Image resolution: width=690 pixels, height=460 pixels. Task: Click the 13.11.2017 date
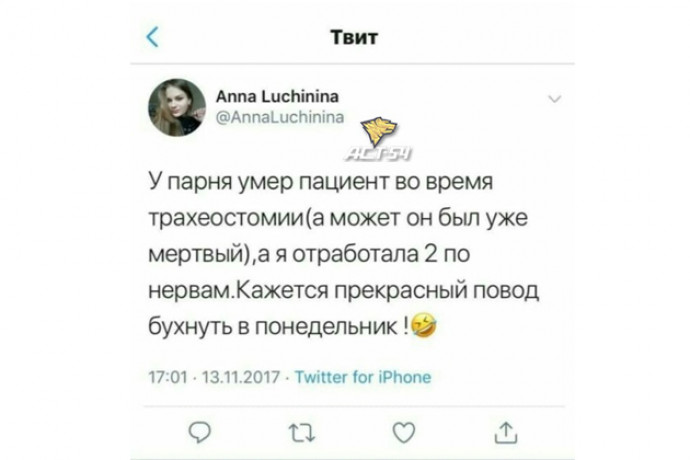click(241, 378)
